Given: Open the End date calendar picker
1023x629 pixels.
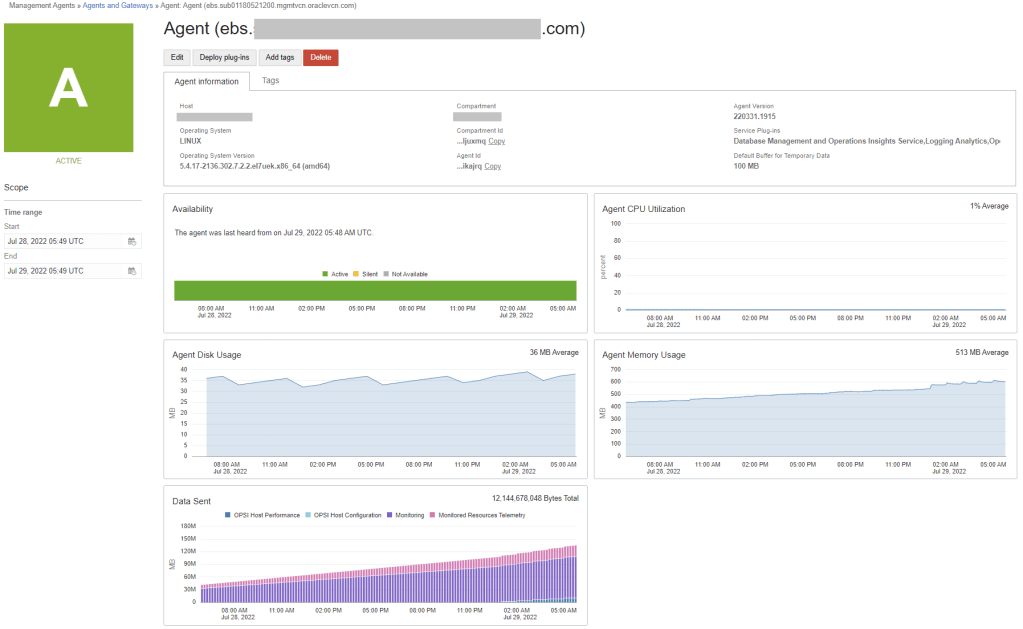Looking at the screenshot, I should [132, 271].
